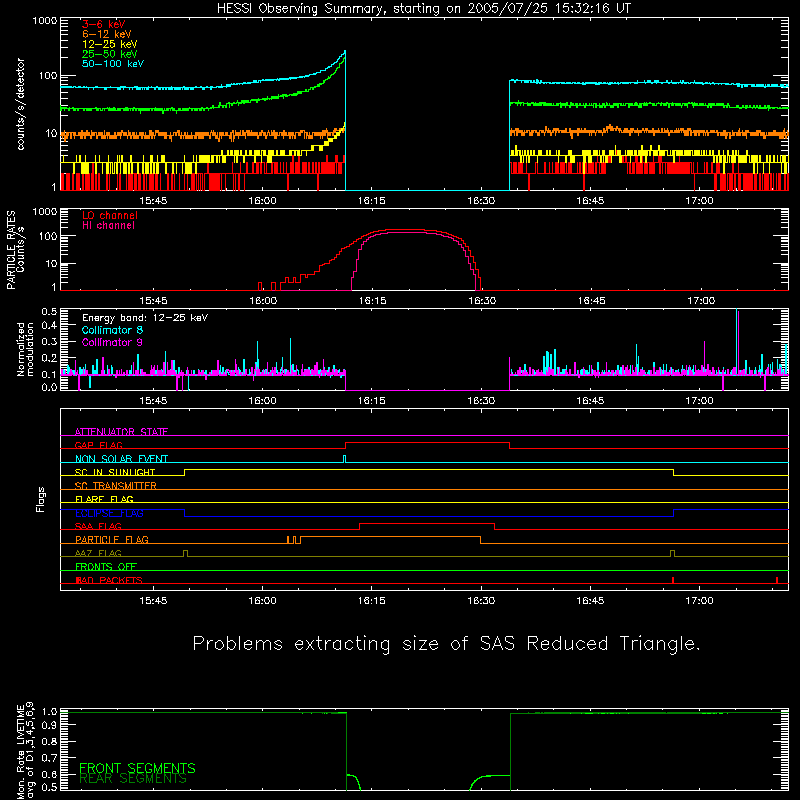This screenshot has height=800, width=800.
Task: Click the HI channel legend label
Action: (108, 226)
